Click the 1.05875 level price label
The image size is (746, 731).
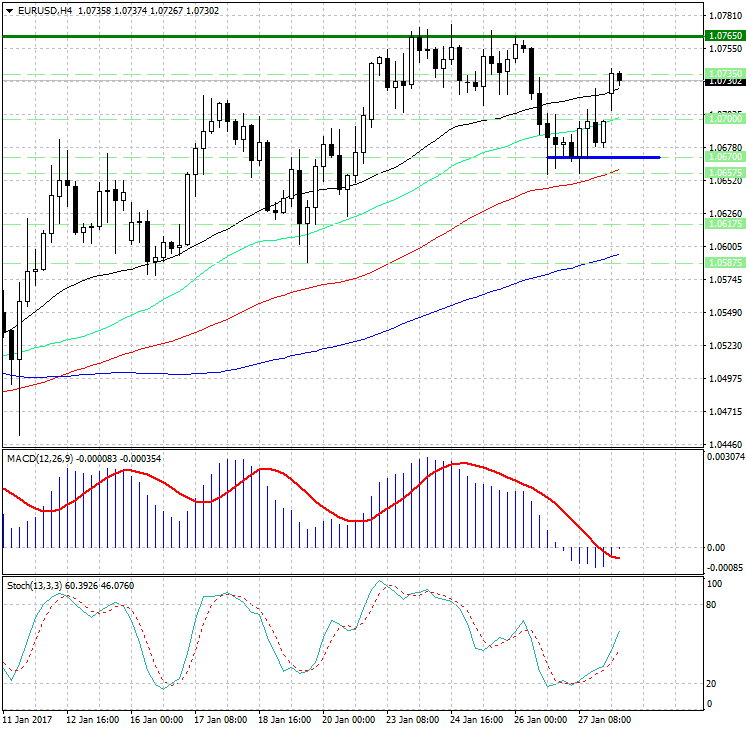click(x=724, y=263)
